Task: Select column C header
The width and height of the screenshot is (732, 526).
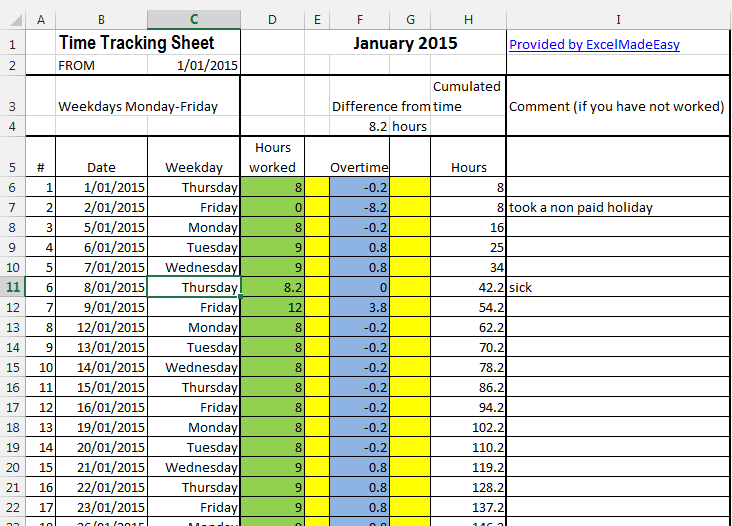Action: tap(194, 19)
